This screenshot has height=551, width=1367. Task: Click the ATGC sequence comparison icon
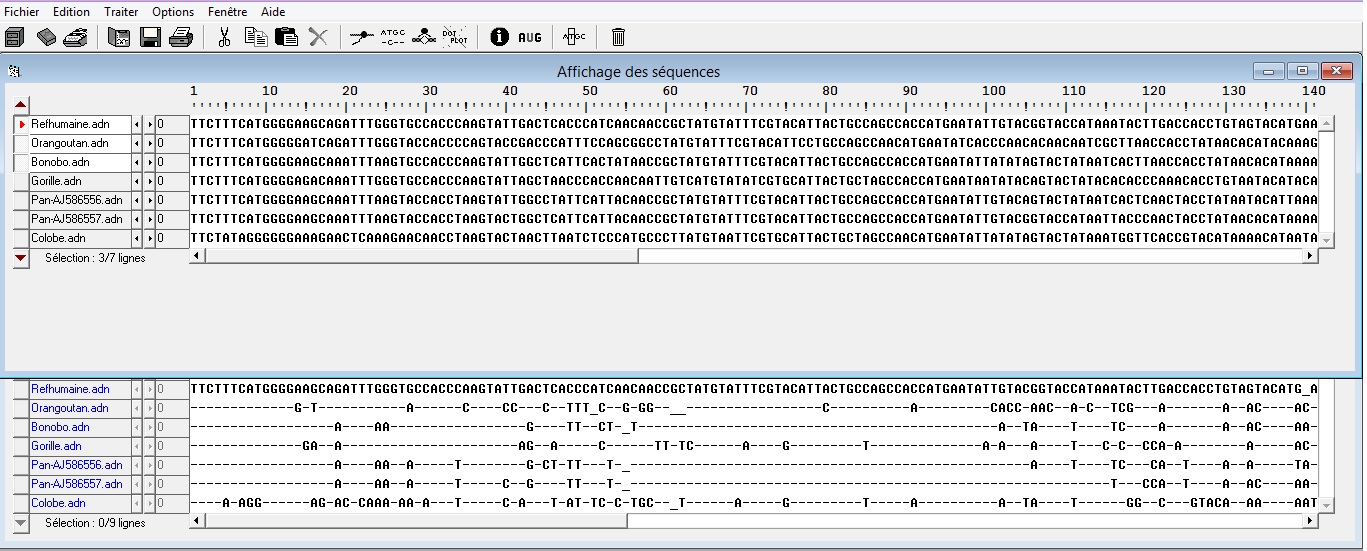coord(393,37)
